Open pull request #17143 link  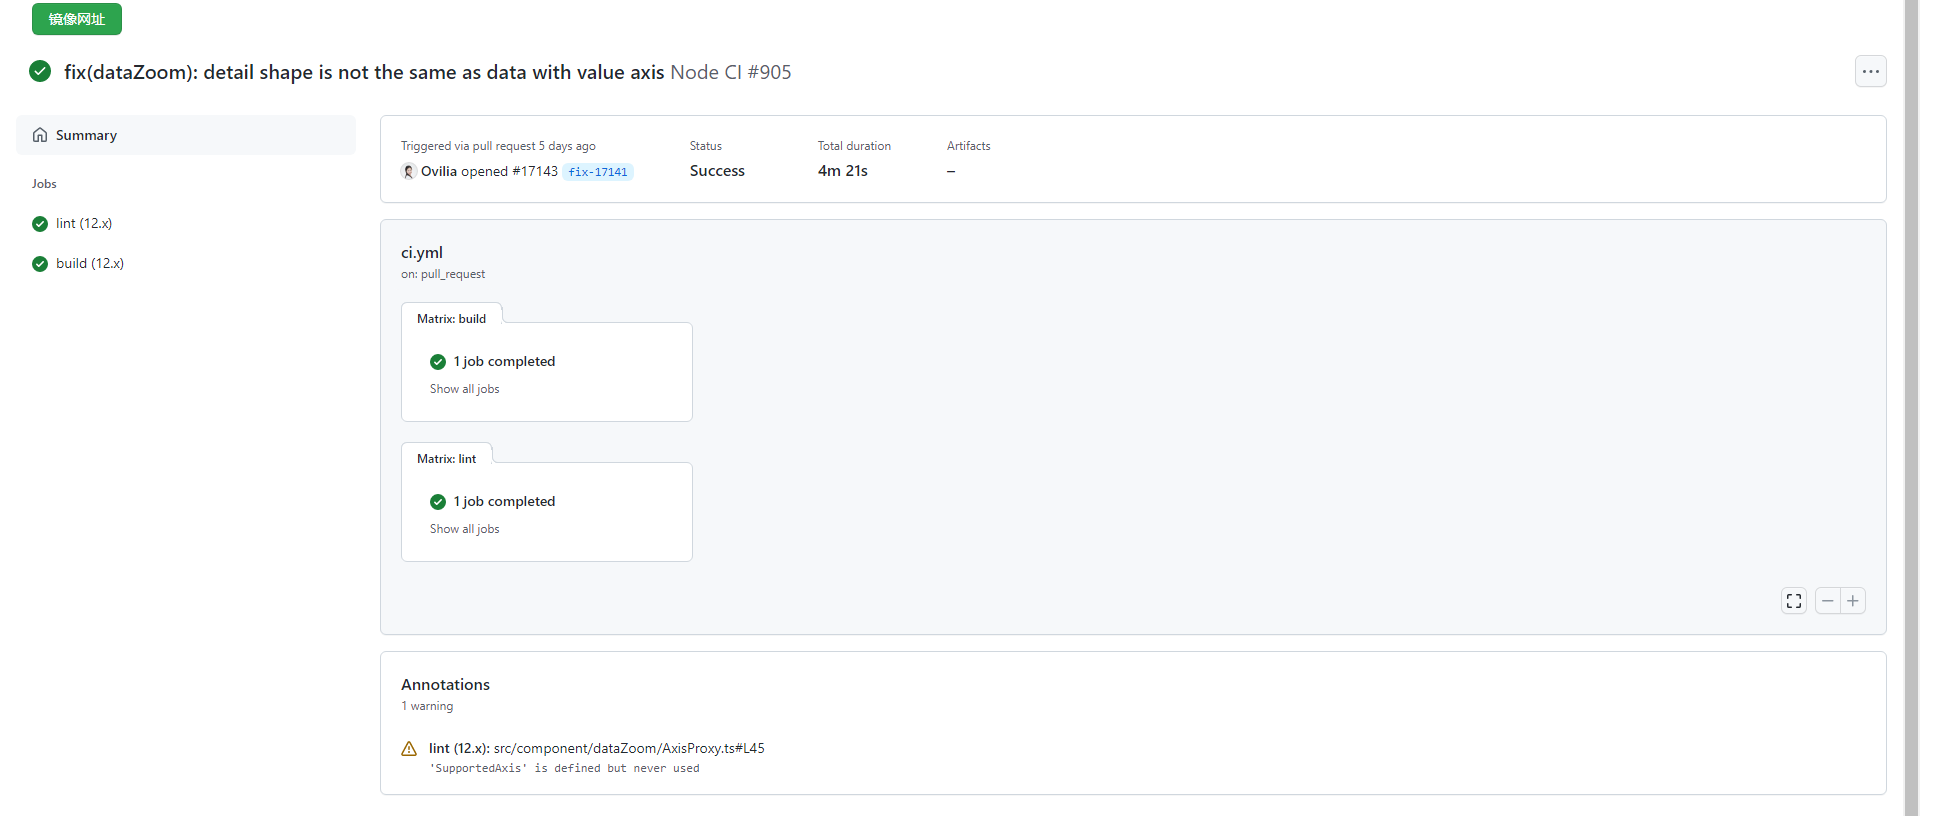535,171
